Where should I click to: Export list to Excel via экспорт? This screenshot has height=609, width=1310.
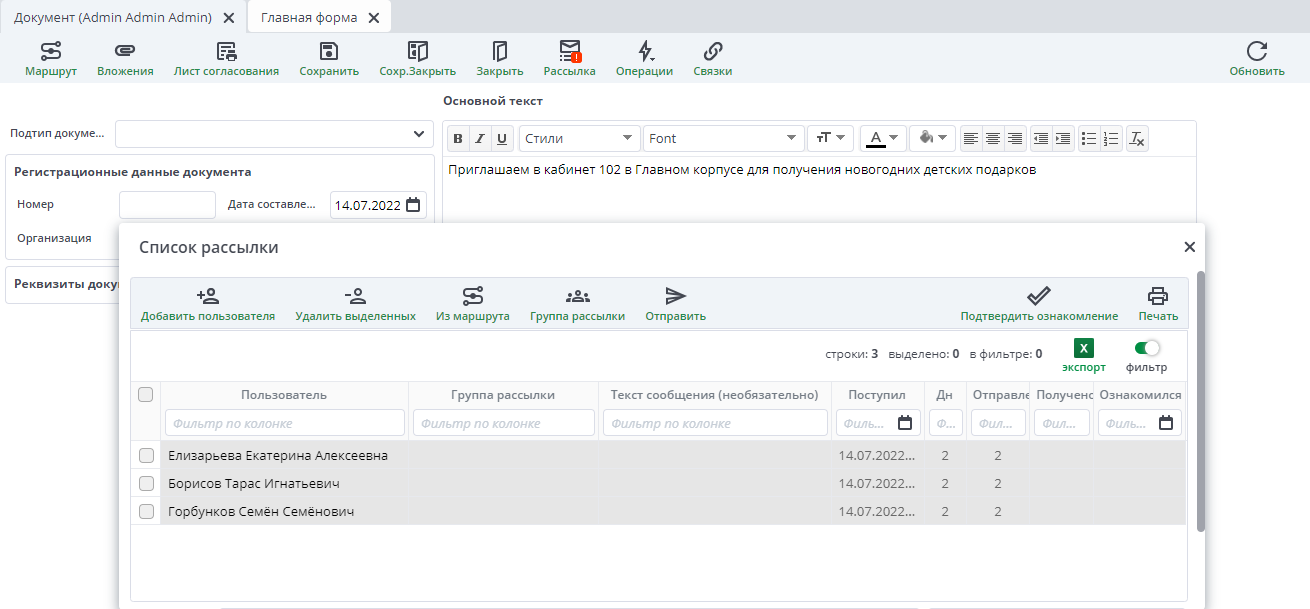coord(1084,355)
